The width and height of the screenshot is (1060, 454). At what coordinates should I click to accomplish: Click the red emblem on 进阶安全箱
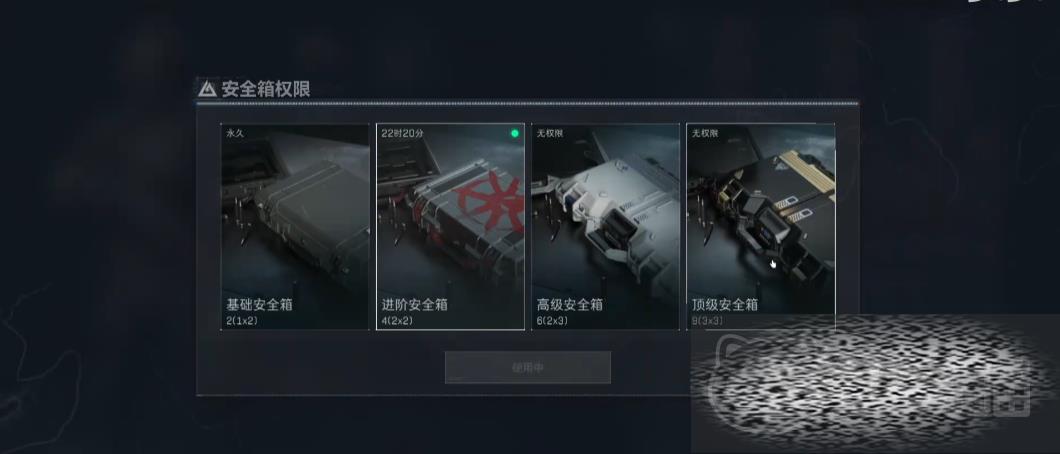pos(491,199)
